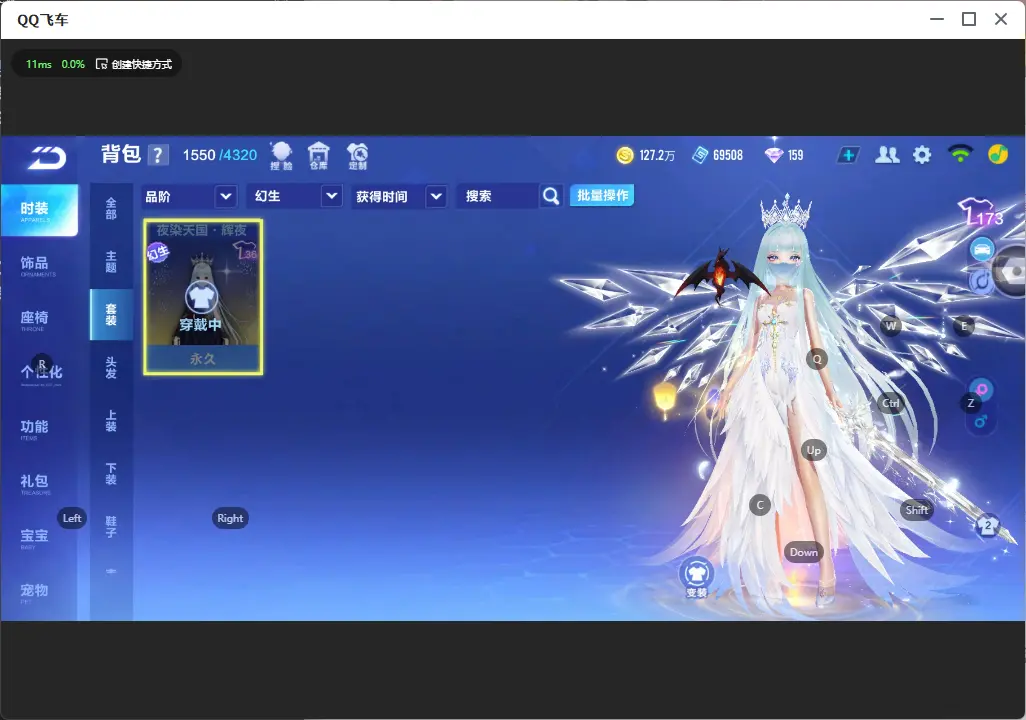Click the shirt icon on 夜染天国 card
The image size is (1026, 720).
click(x=202, y=298)
